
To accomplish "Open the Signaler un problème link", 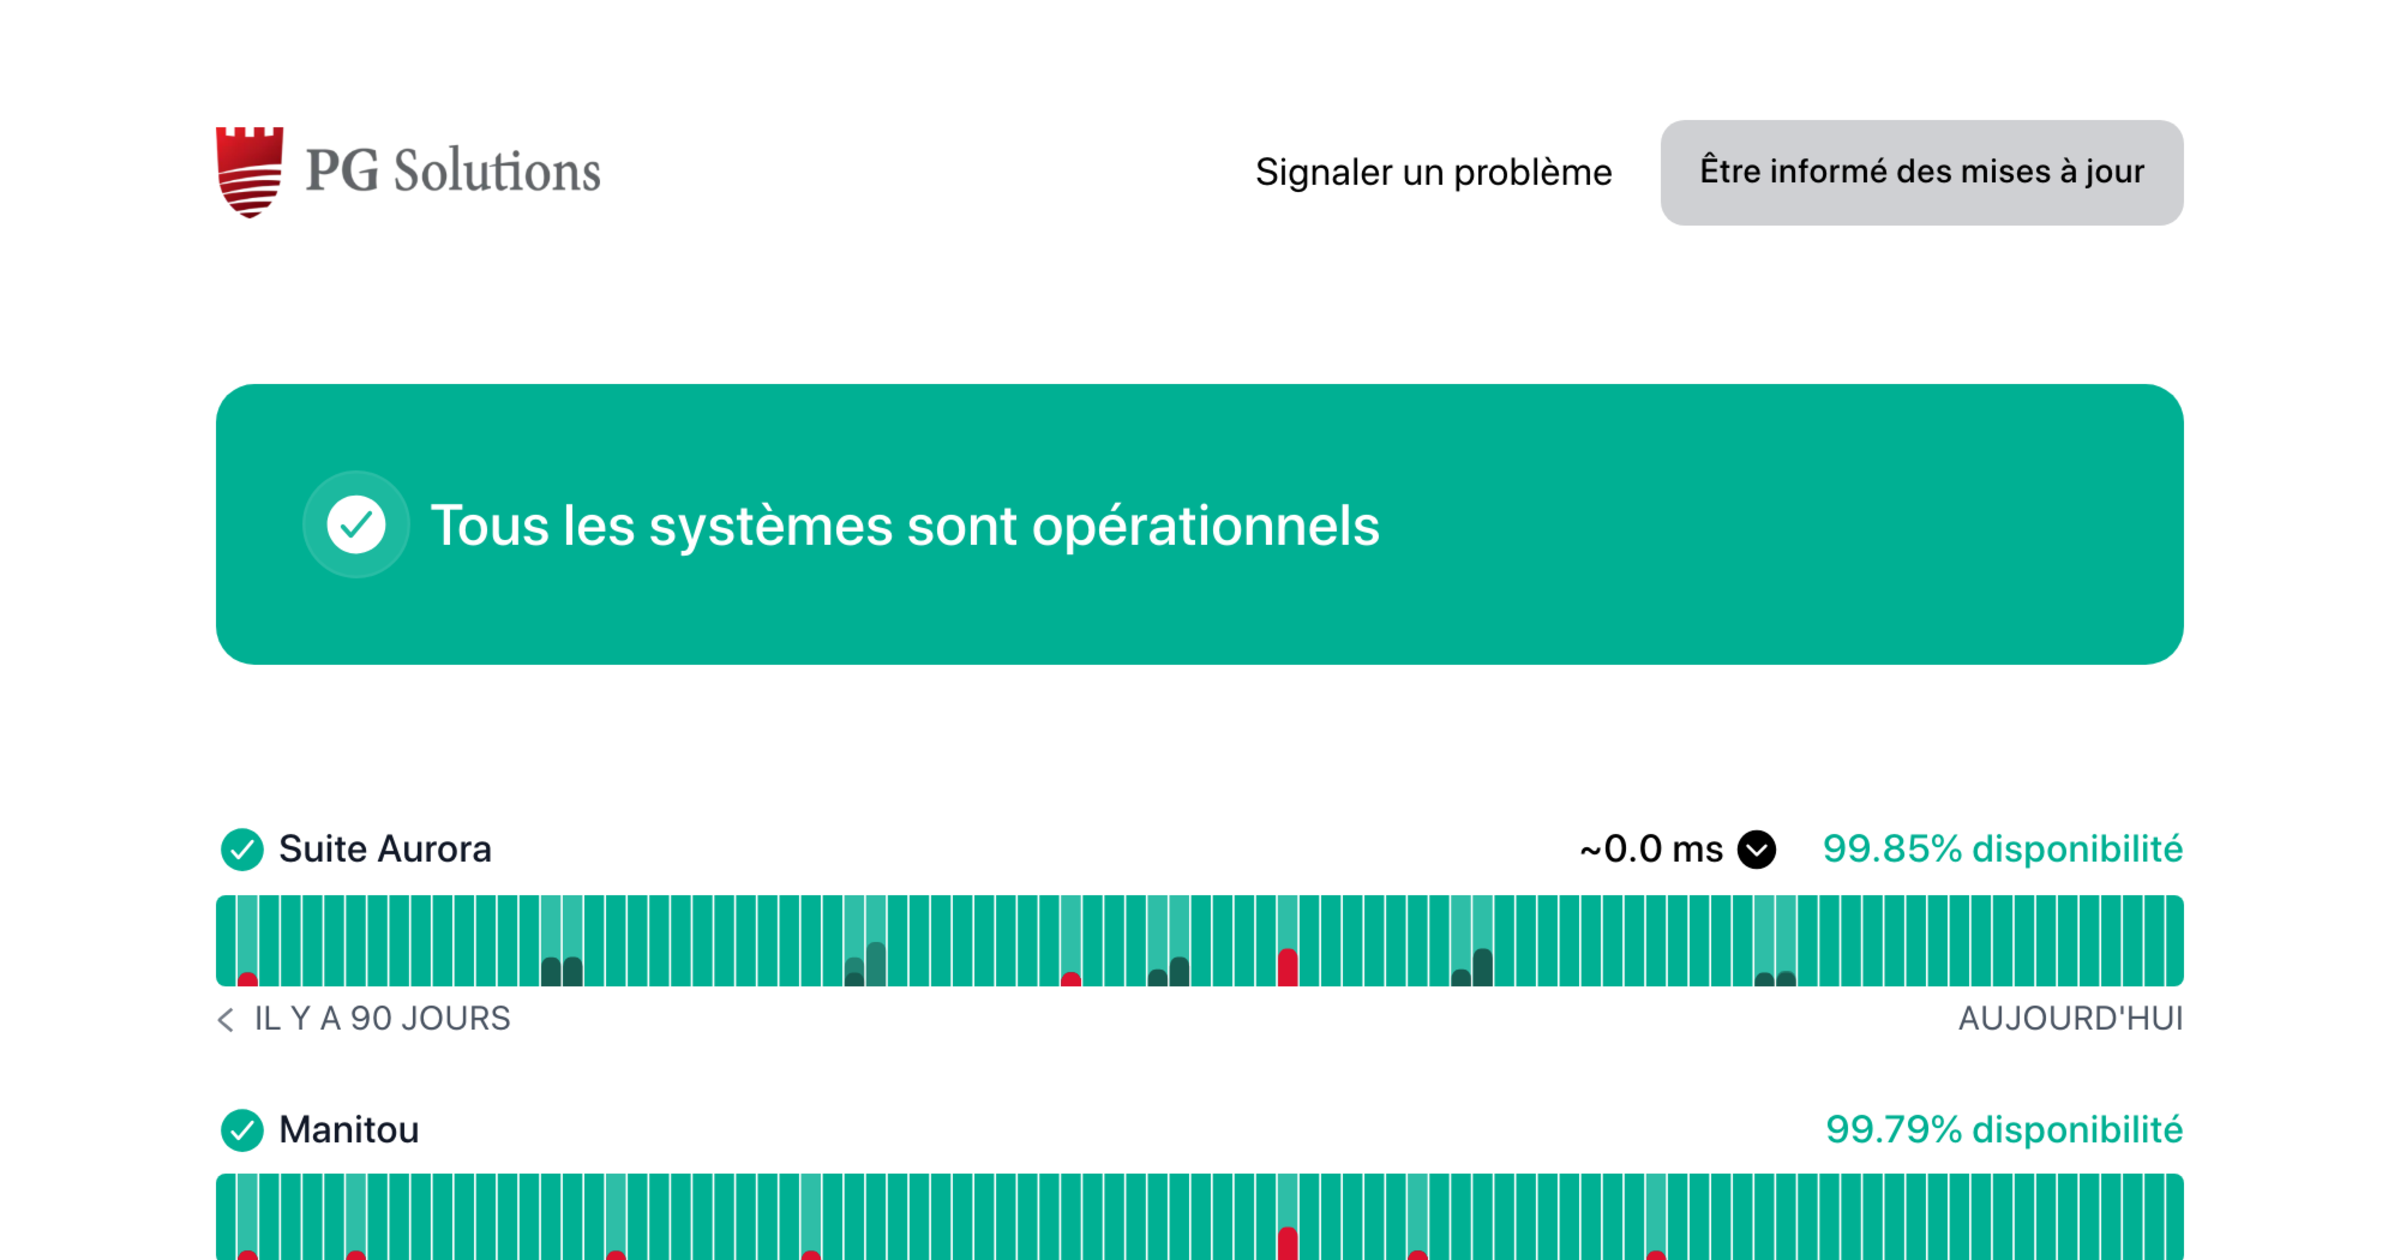I will pyautogui.click(x=1433, y=172).
